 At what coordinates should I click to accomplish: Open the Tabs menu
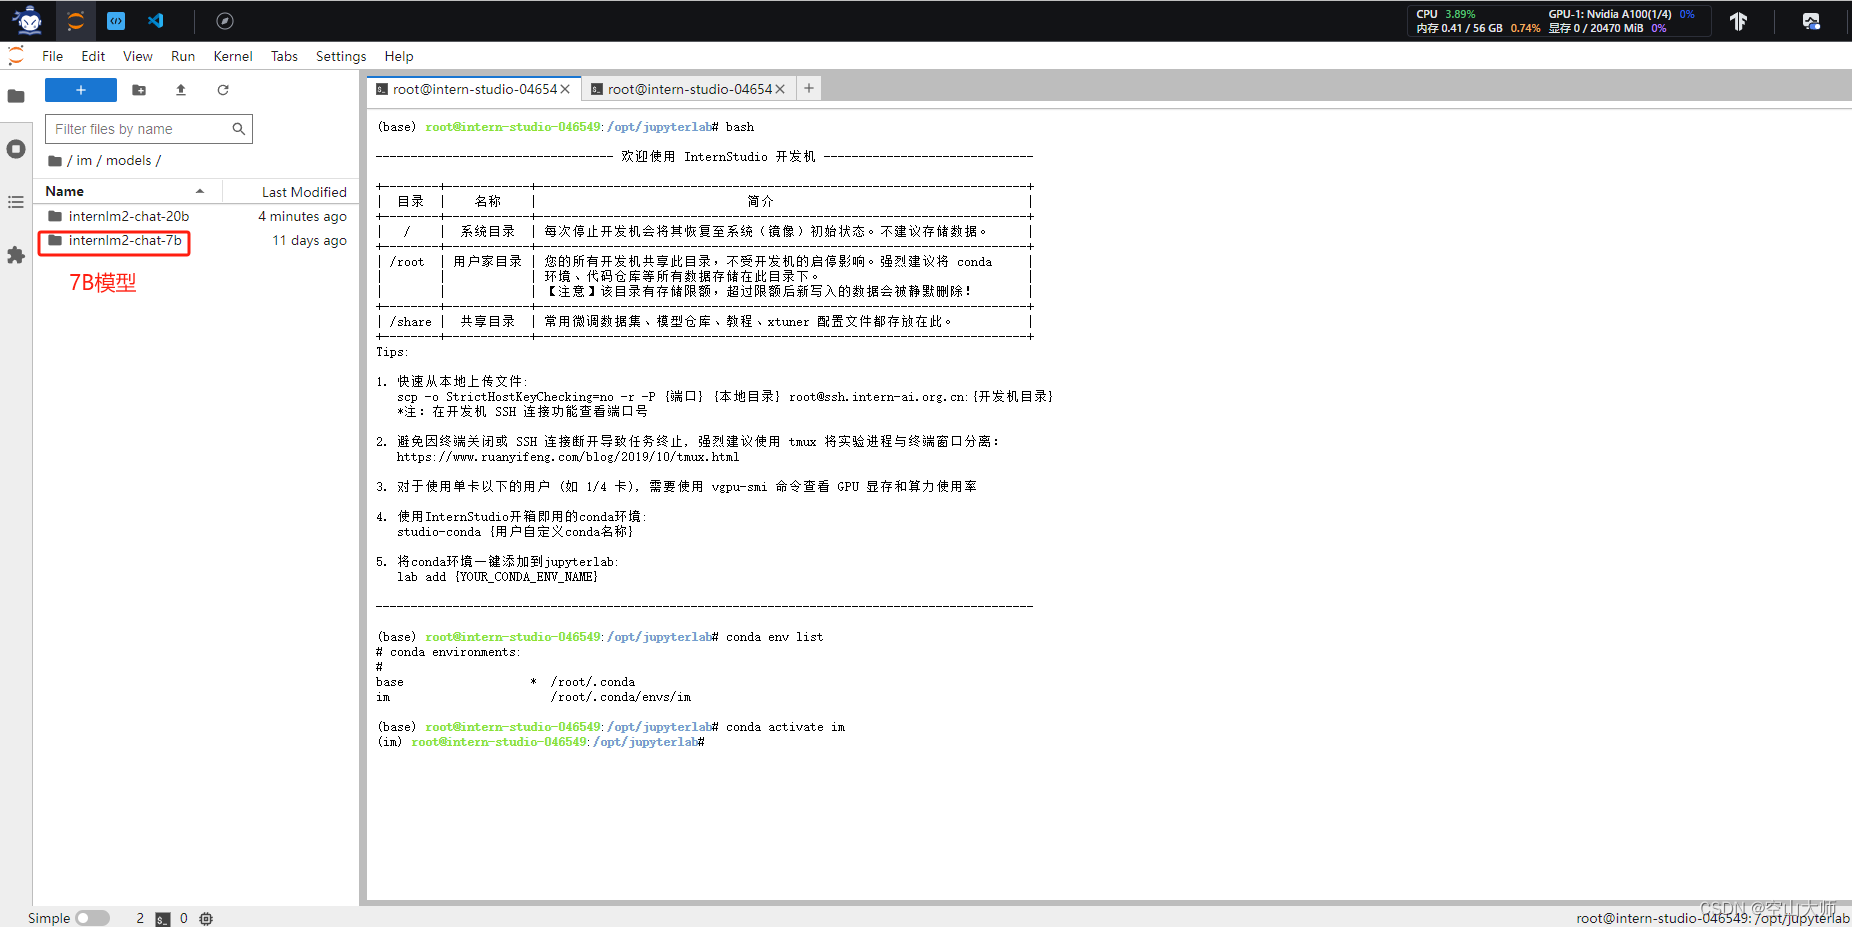coord(285,56)
